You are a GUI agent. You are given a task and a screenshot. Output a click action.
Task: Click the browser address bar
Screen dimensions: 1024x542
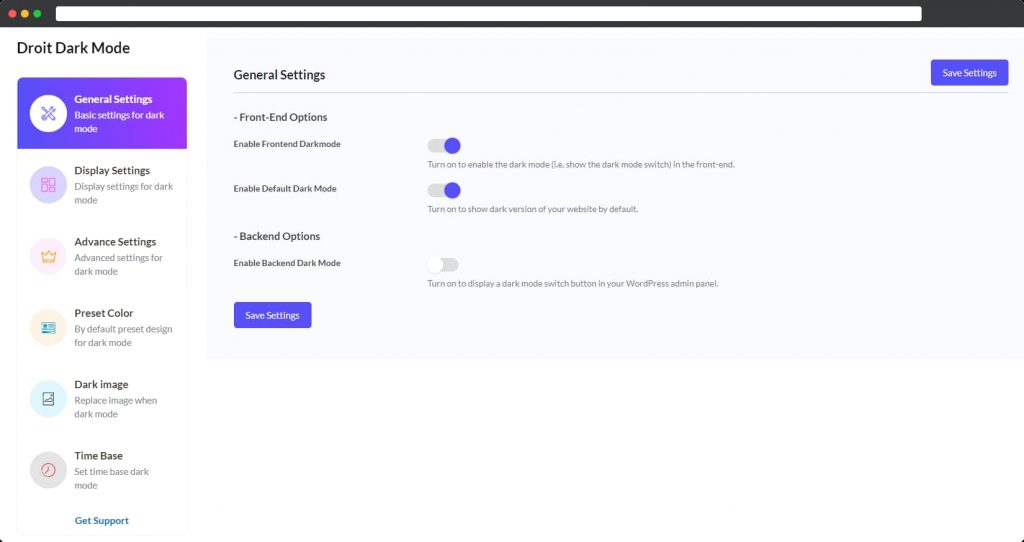(488, 13)
